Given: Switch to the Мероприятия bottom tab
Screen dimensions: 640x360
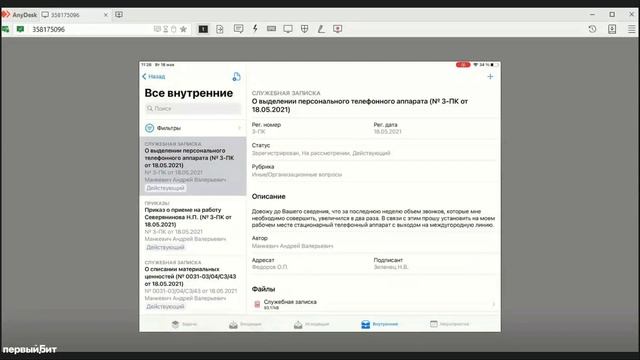Looking at the screenshot, I should (x=449, y=324).
